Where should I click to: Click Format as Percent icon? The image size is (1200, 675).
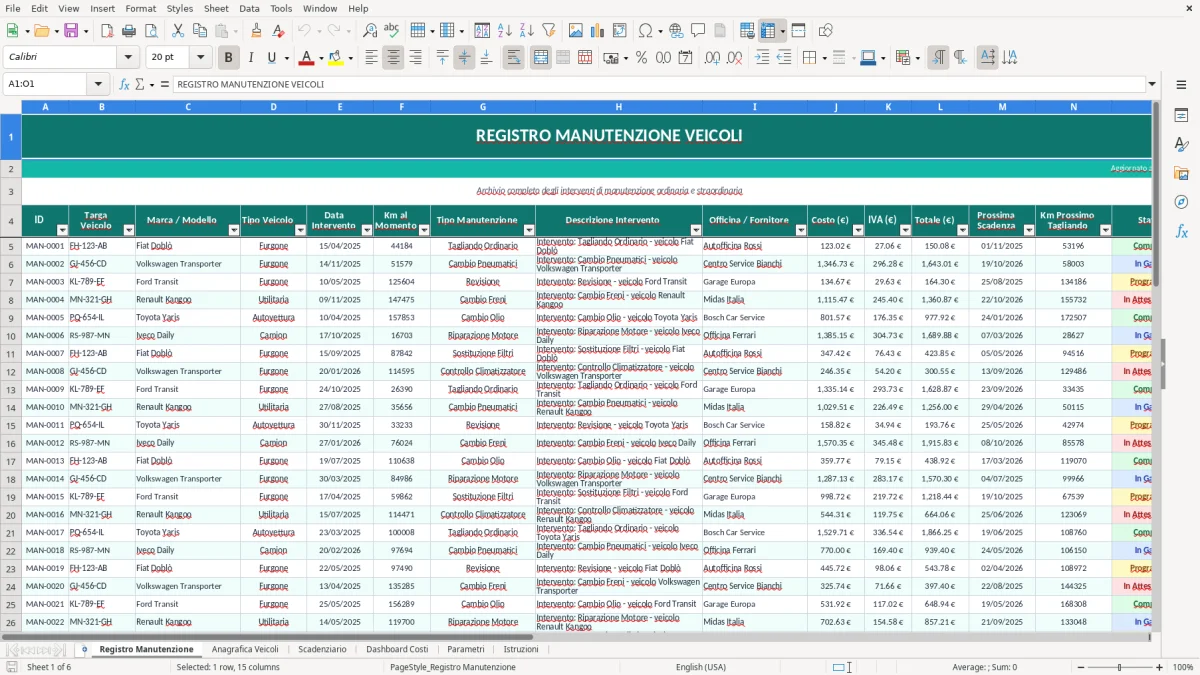tap(641, 58)
